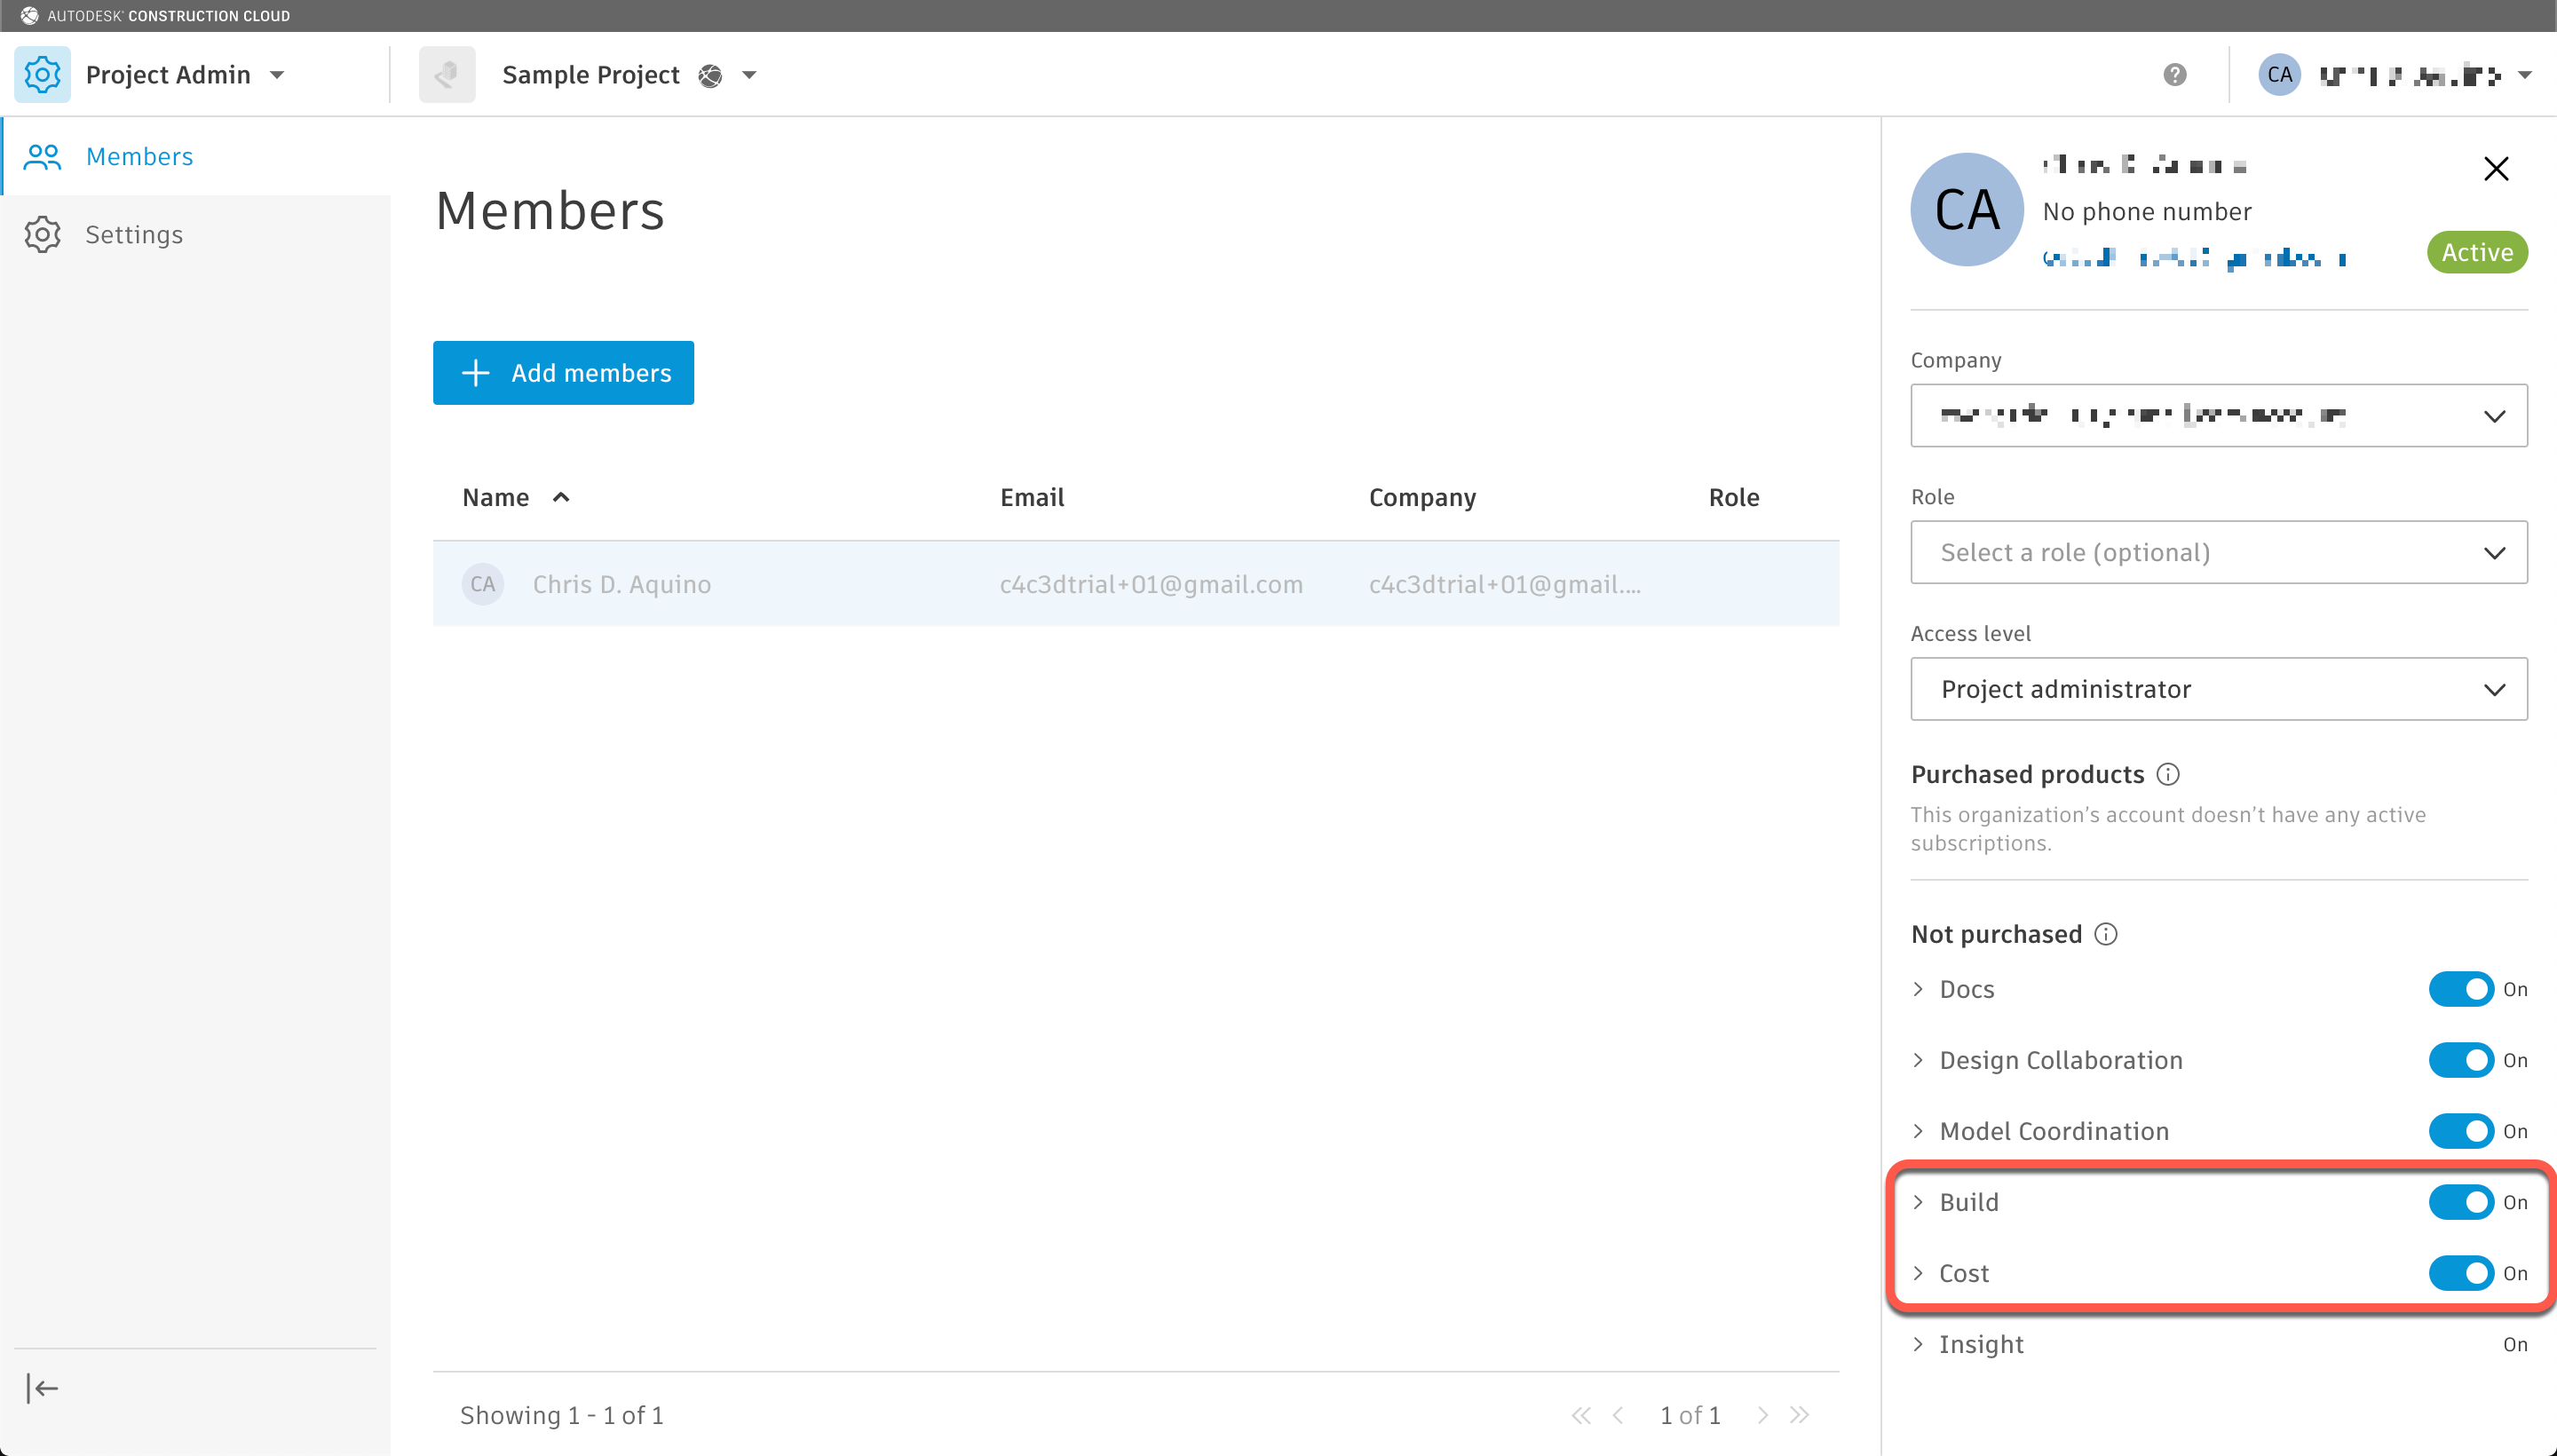Click the Sample Project thumbnail icon
The image size is (2557, 1456).
[x=447, y=75]
